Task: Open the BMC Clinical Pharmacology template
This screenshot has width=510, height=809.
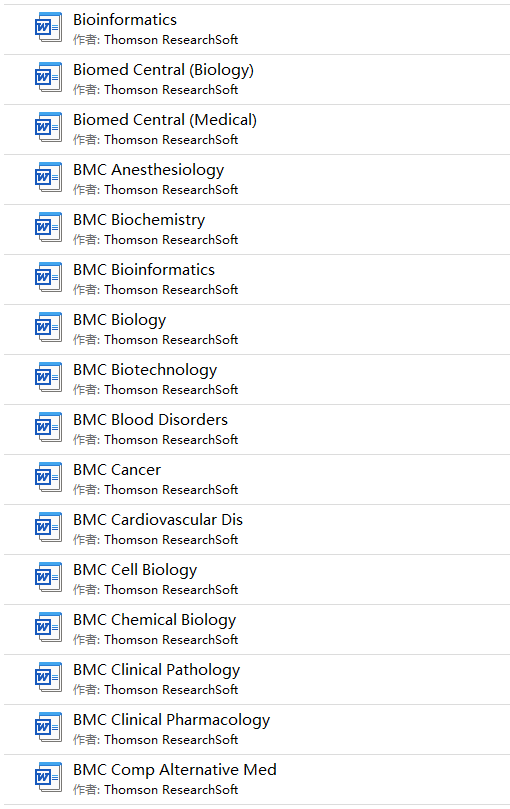Action: tap(171, 720)
